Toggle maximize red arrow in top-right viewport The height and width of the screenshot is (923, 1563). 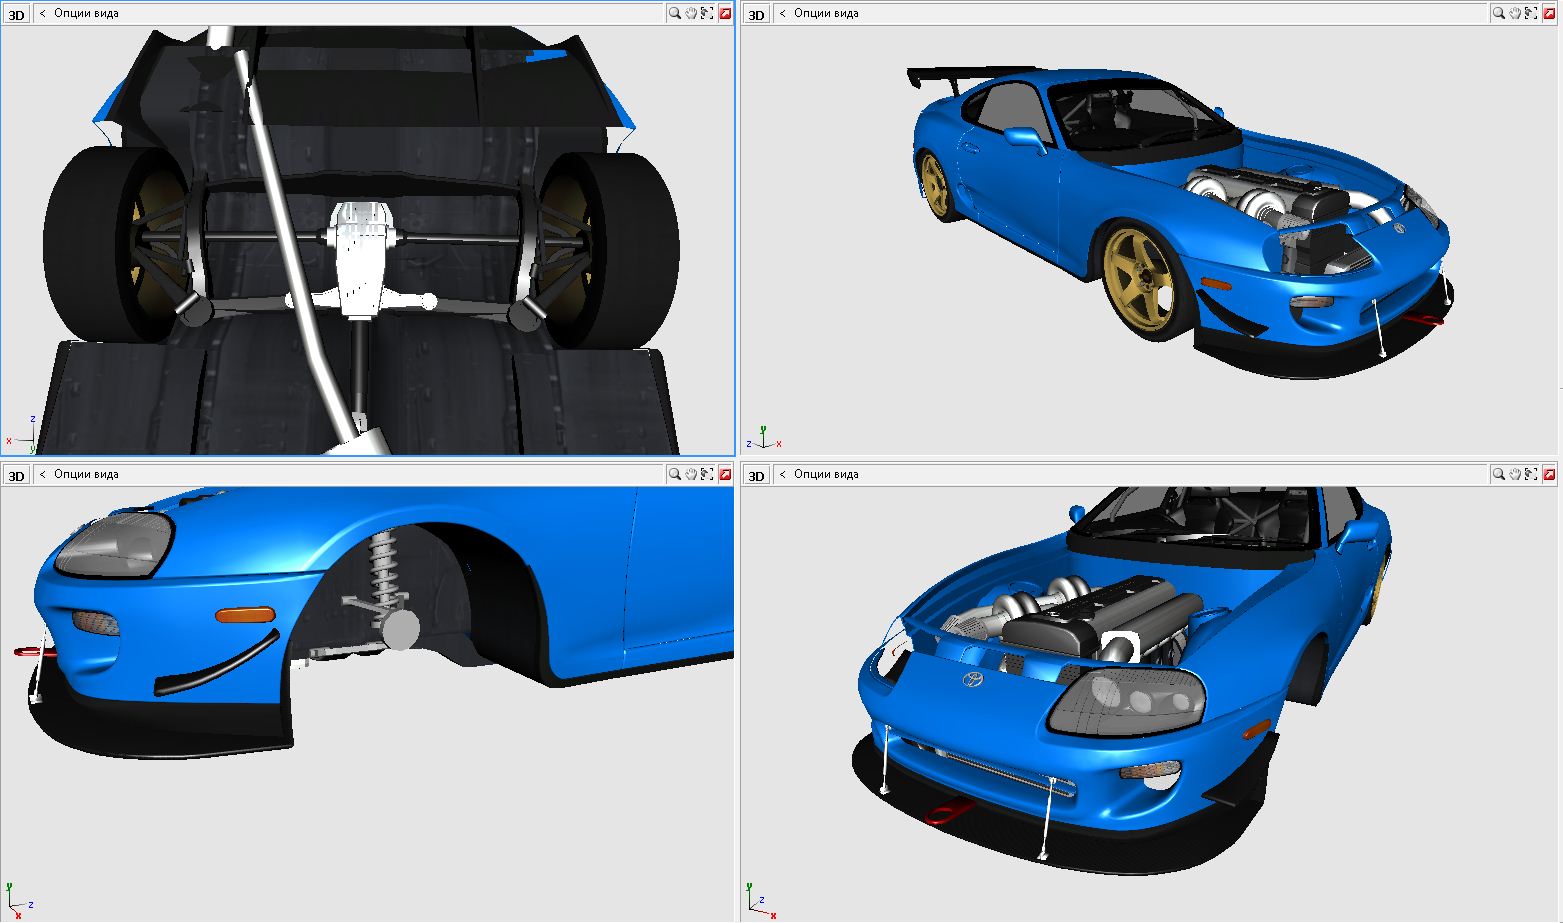pos(1550,14)
